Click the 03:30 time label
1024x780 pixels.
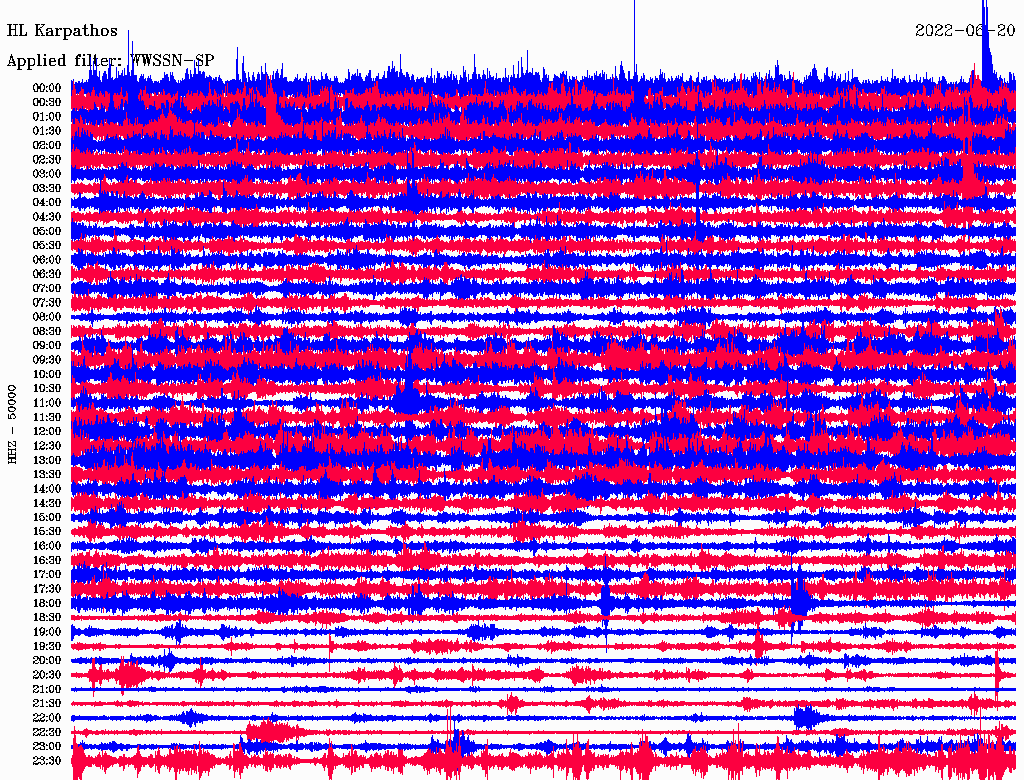coord(47,188)
